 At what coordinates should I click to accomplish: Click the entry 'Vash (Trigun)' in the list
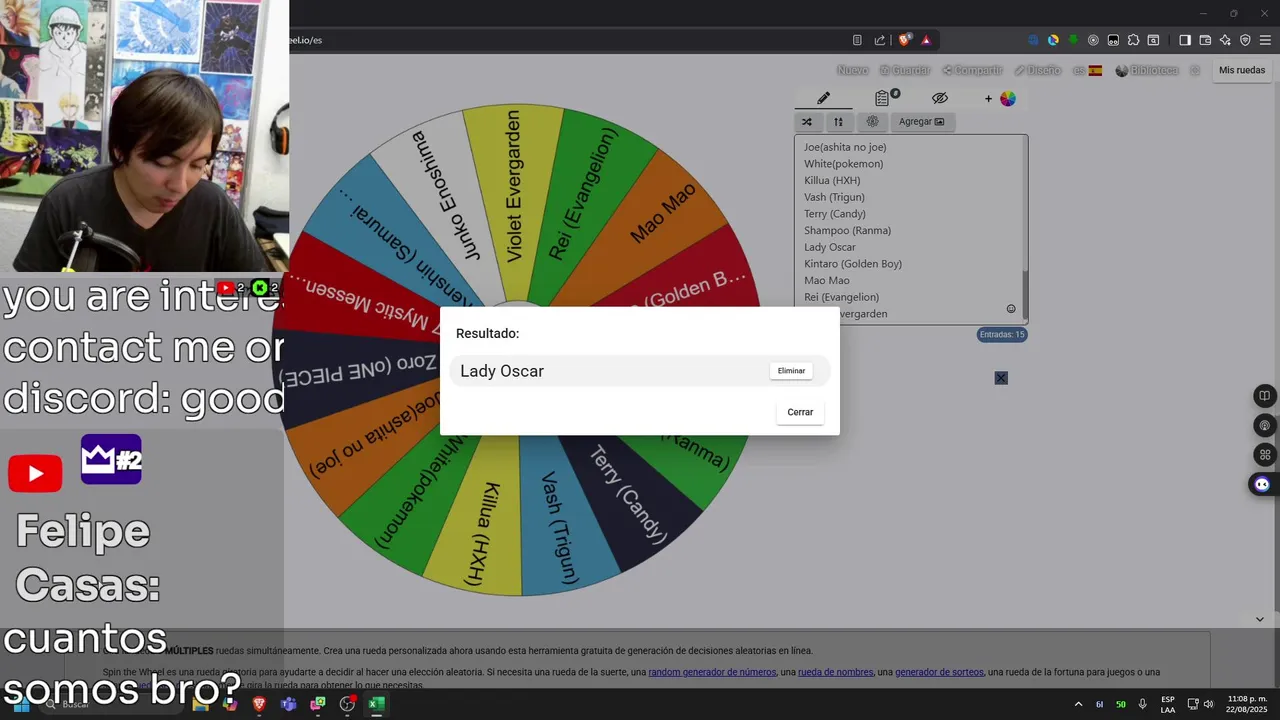(x=834, y=197)
